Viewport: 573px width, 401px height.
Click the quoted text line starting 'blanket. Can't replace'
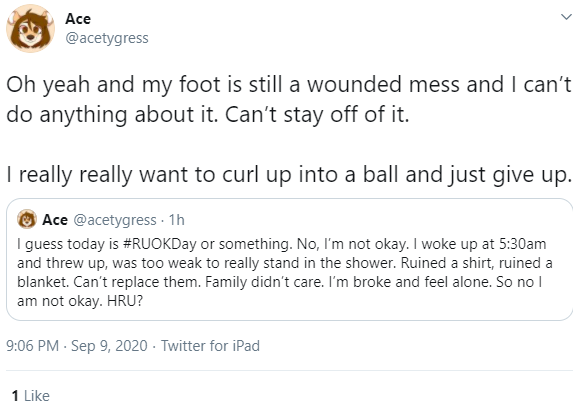tap(280, 282)
